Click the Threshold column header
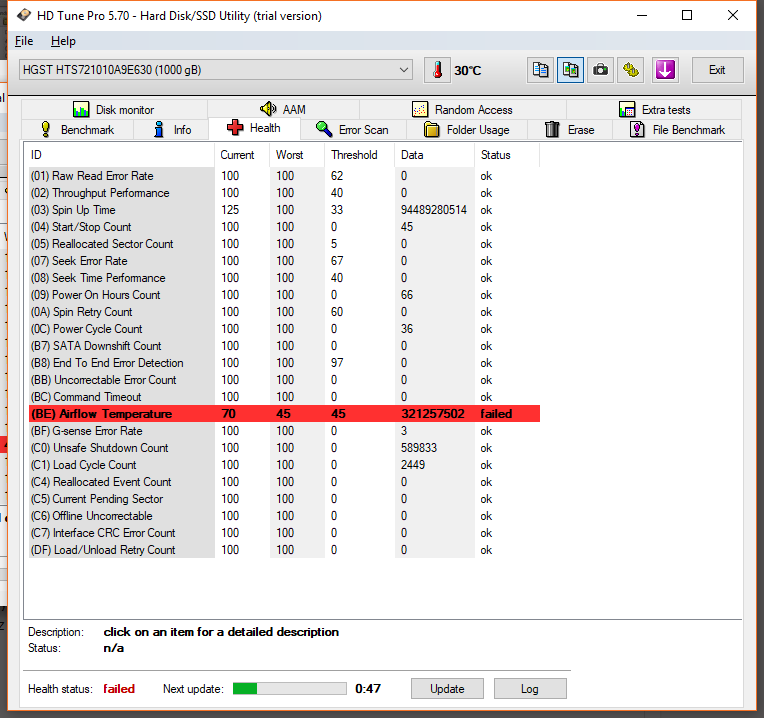764x718 pixels. click(x=359, y=155)
